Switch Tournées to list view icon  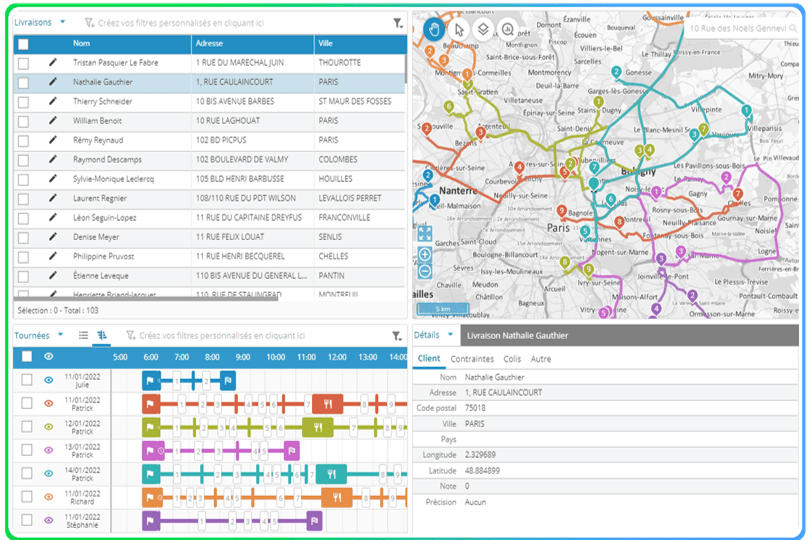83,335
